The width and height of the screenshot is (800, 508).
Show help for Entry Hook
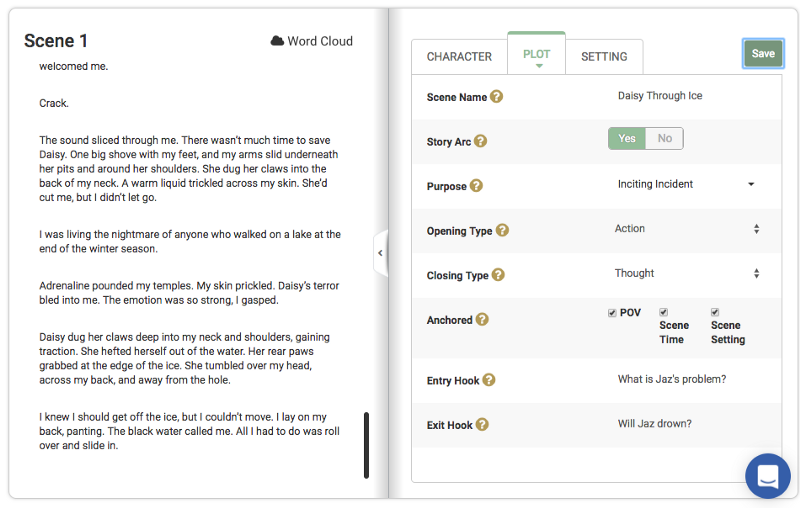pyautogui.click(x=489, y=380)
